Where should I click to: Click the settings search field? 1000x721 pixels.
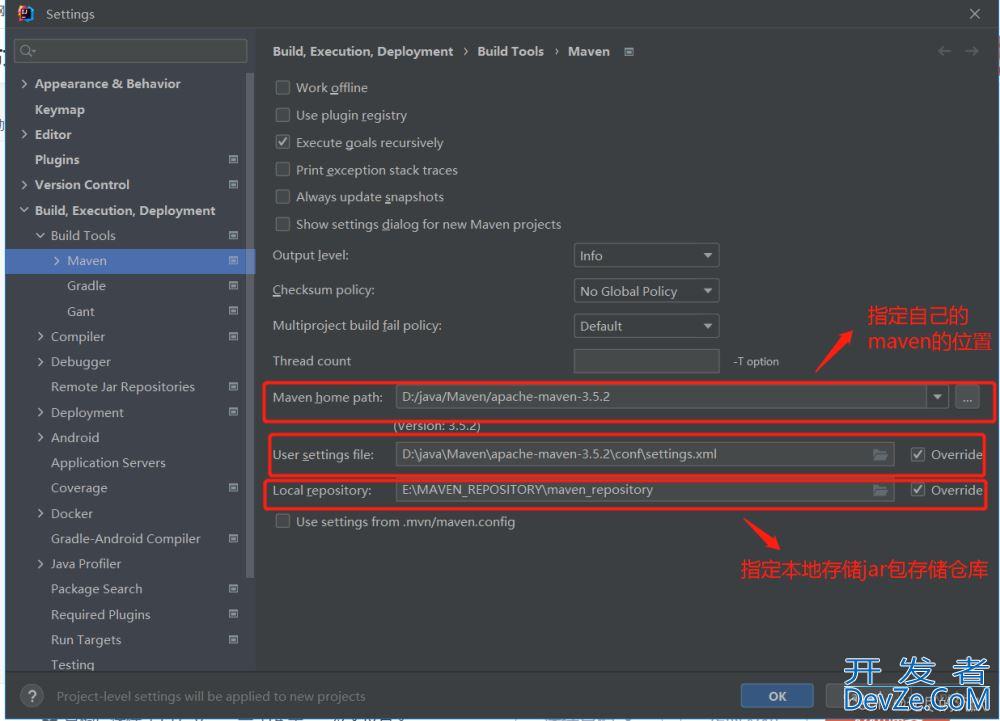(x=131, y=50)
